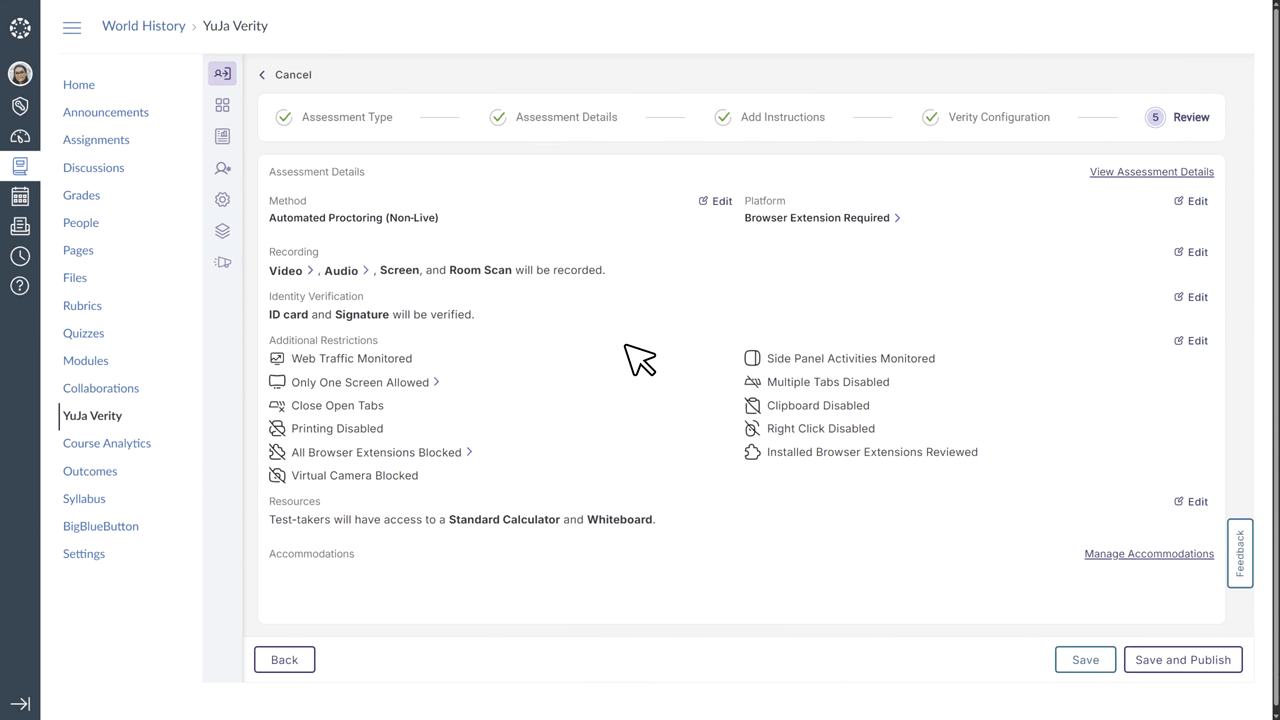Open the Verity layers stack icon

coord(222,231)
